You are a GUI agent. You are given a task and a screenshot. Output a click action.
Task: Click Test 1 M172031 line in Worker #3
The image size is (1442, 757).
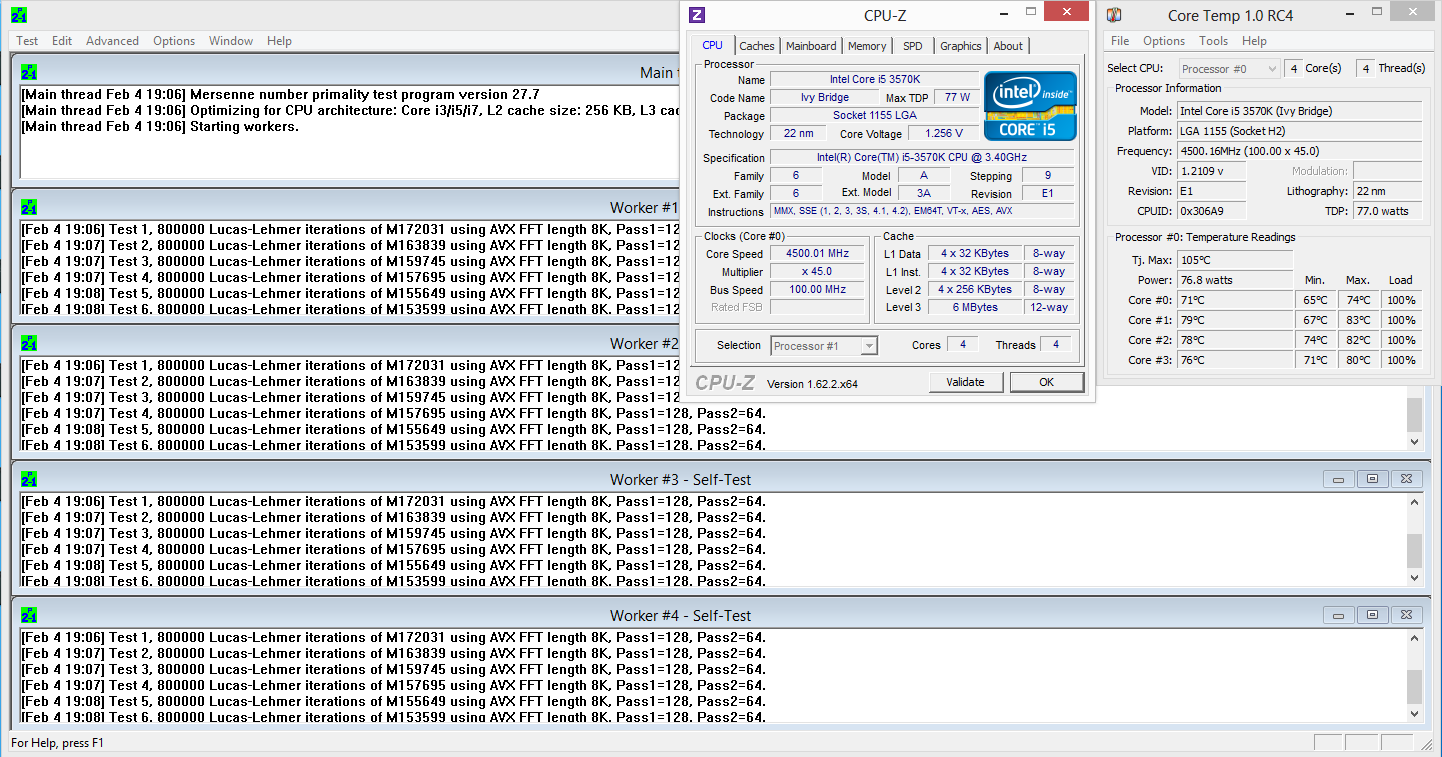click(x=393, y=501)
